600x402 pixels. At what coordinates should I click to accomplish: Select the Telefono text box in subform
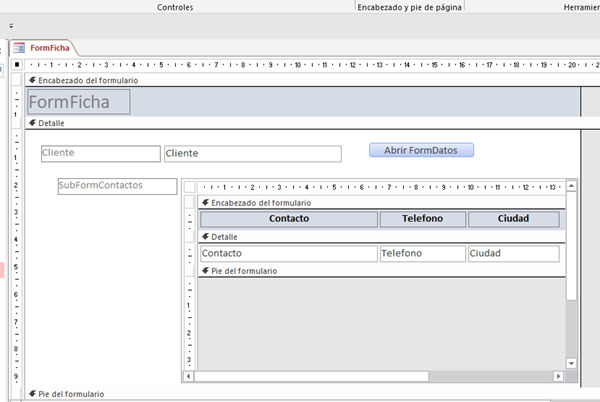click(421, 254)
